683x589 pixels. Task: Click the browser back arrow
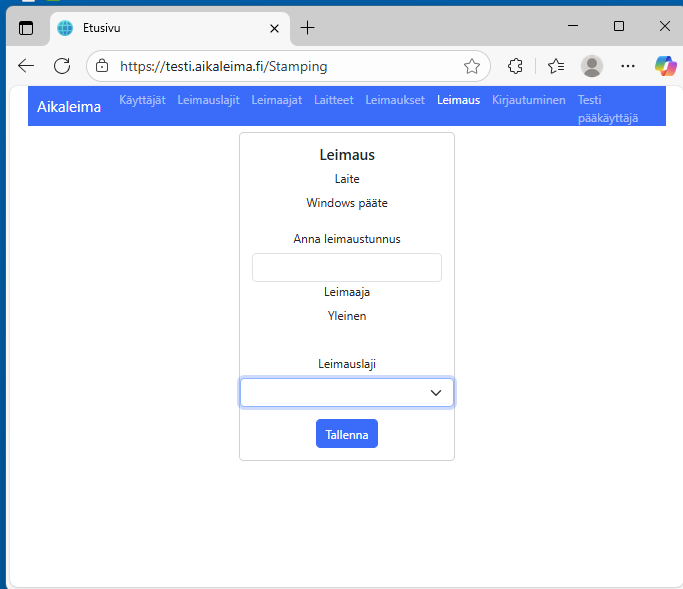pyautogui.click(x=26, y=66)
